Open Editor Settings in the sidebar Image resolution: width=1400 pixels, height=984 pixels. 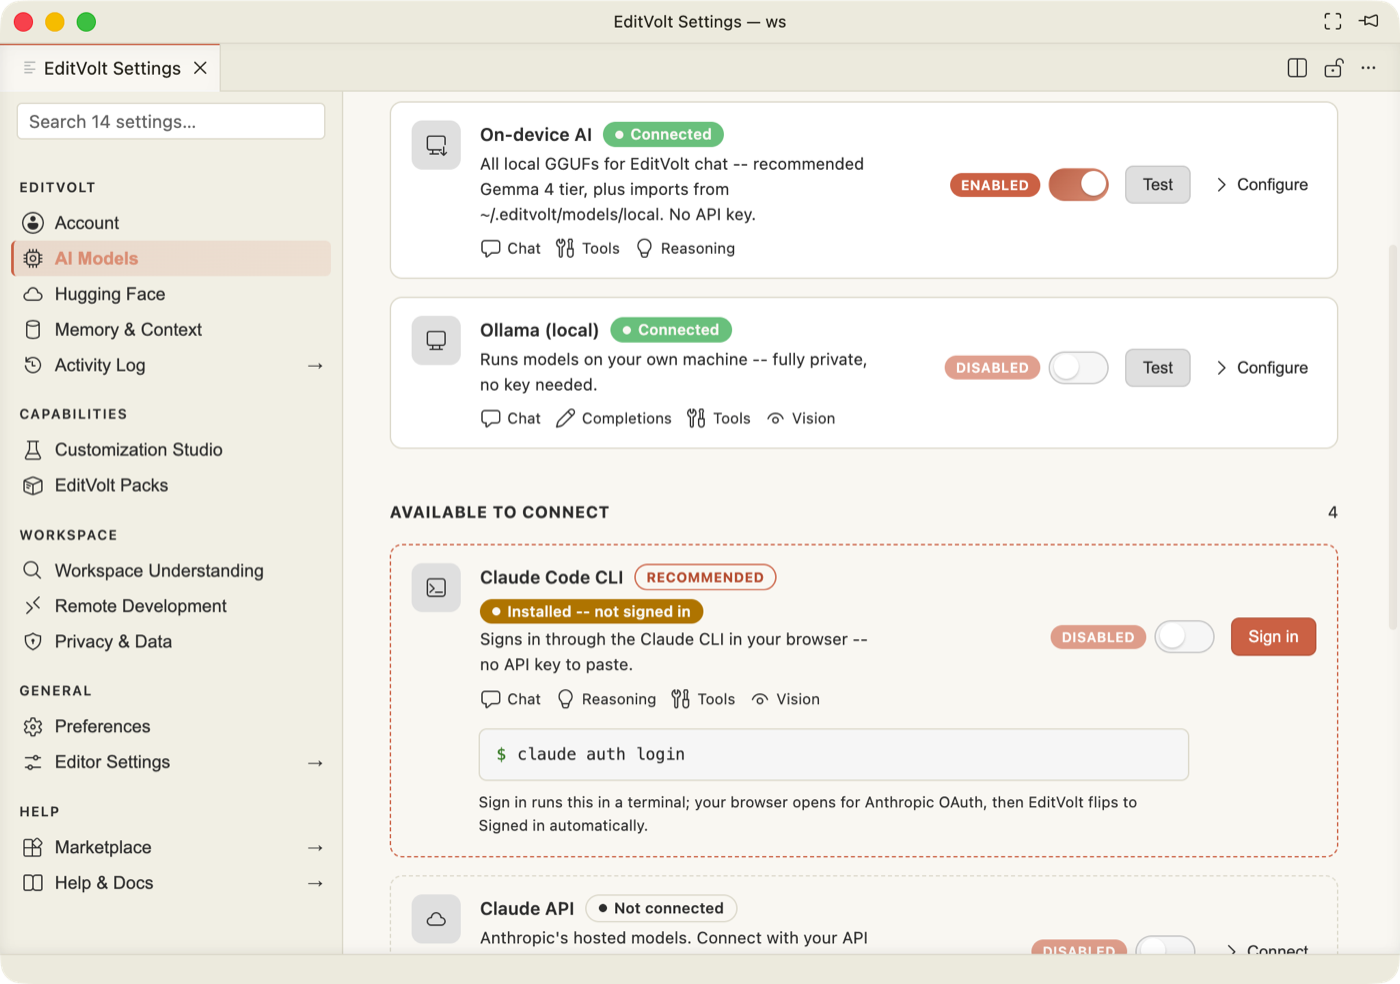tap(171, 762)
